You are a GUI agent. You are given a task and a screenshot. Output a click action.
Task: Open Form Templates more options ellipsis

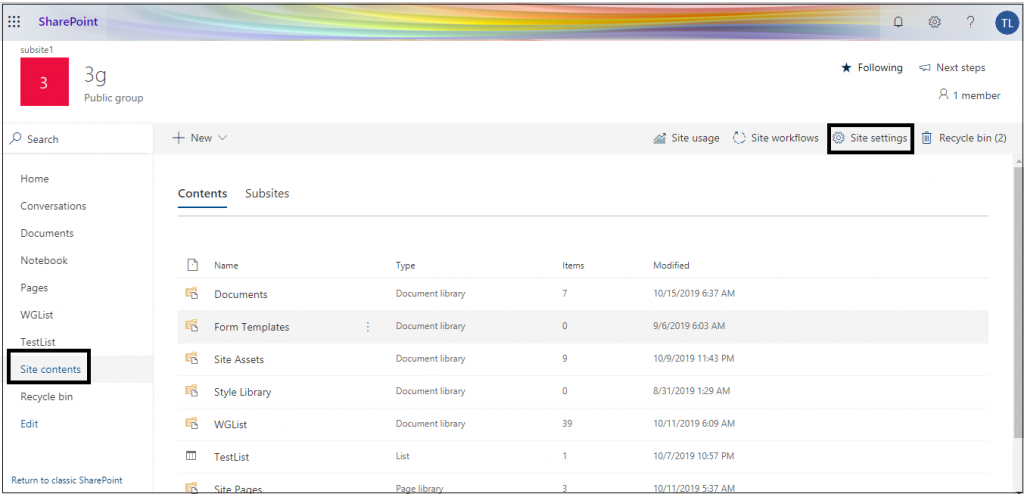(x=368, y=326)
